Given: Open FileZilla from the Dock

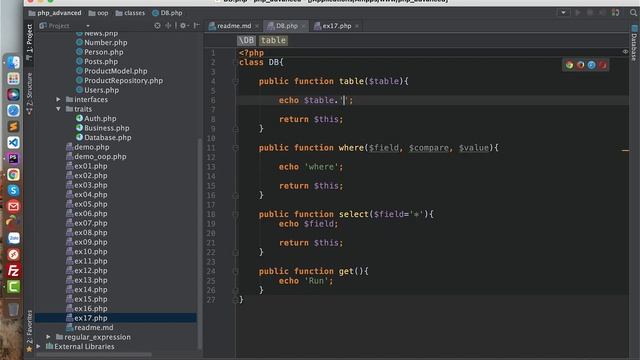Looking at the screenshot, I should 13,271.
